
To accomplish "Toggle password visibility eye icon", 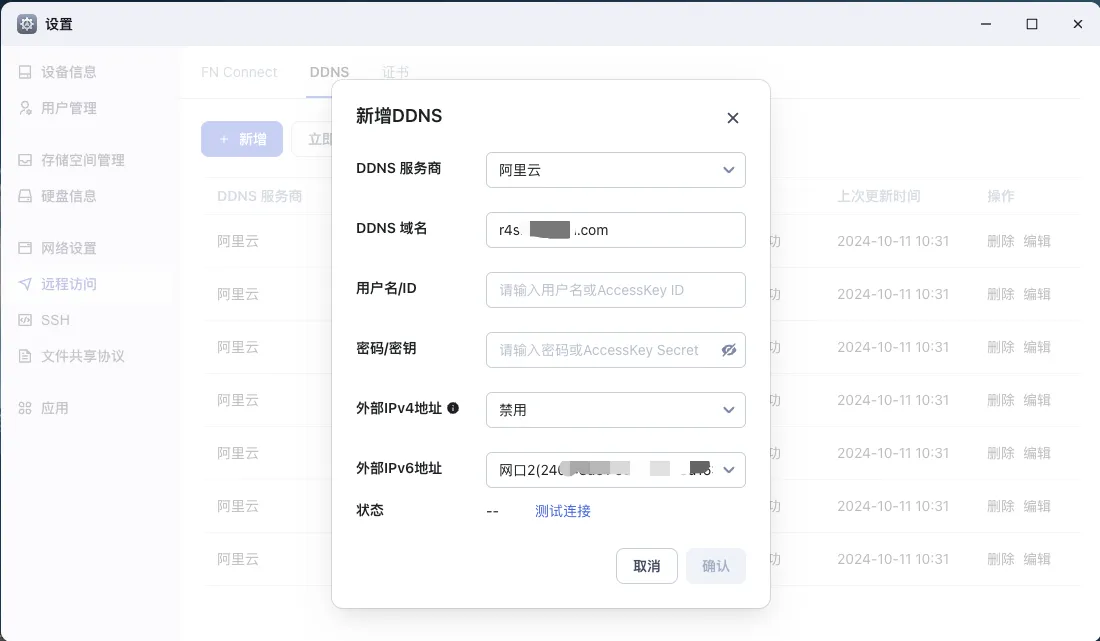I will [728, 350].
